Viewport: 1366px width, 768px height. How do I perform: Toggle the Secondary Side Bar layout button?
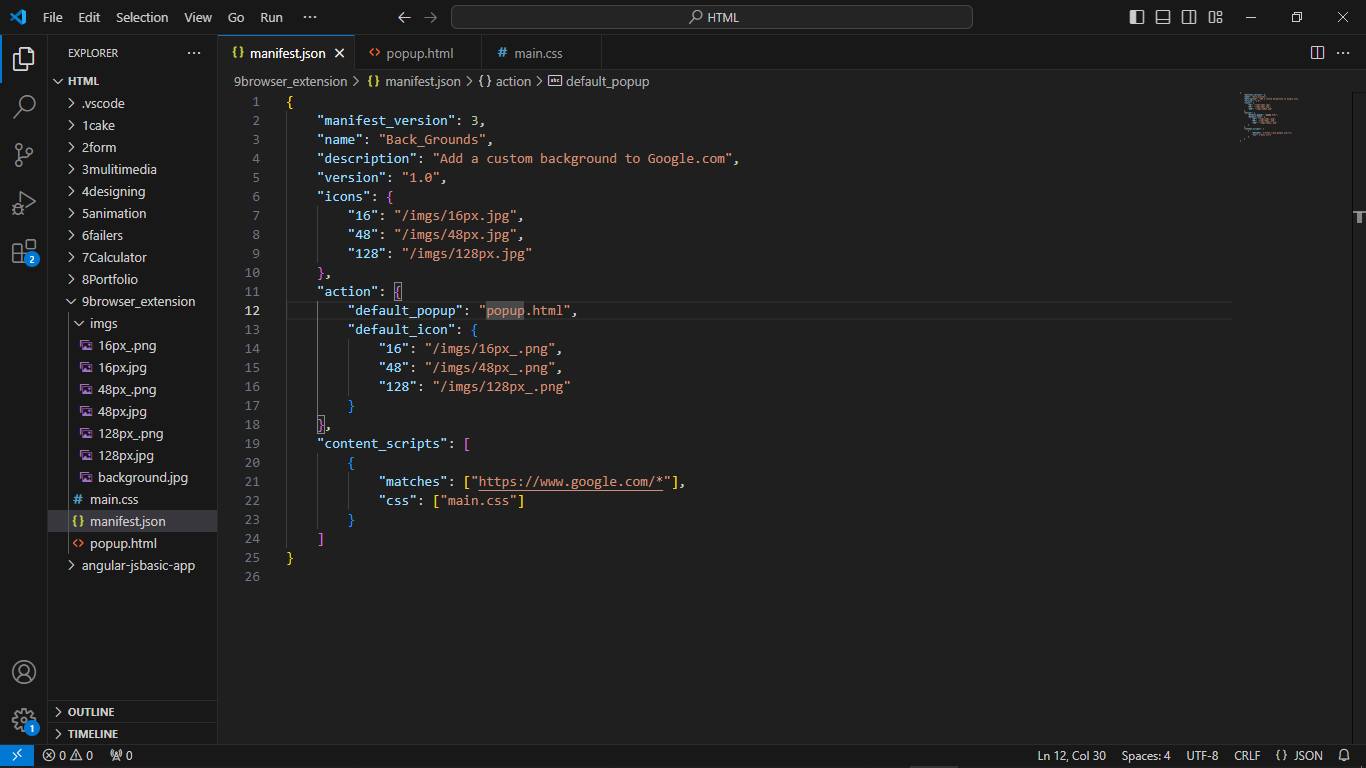point(1189,17)
